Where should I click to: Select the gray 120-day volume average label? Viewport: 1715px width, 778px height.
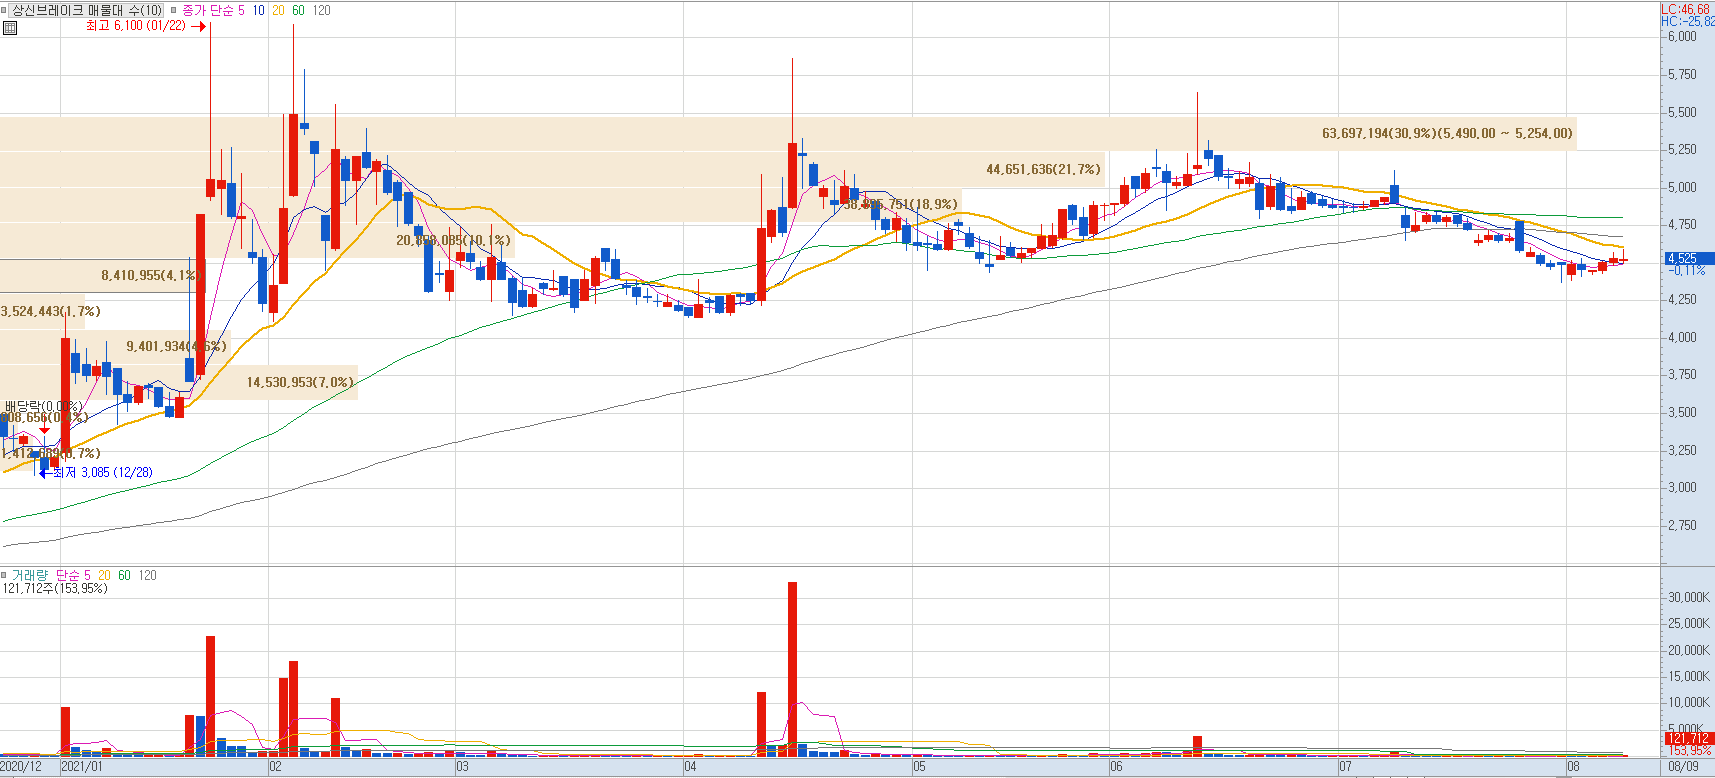coord(147,575)
